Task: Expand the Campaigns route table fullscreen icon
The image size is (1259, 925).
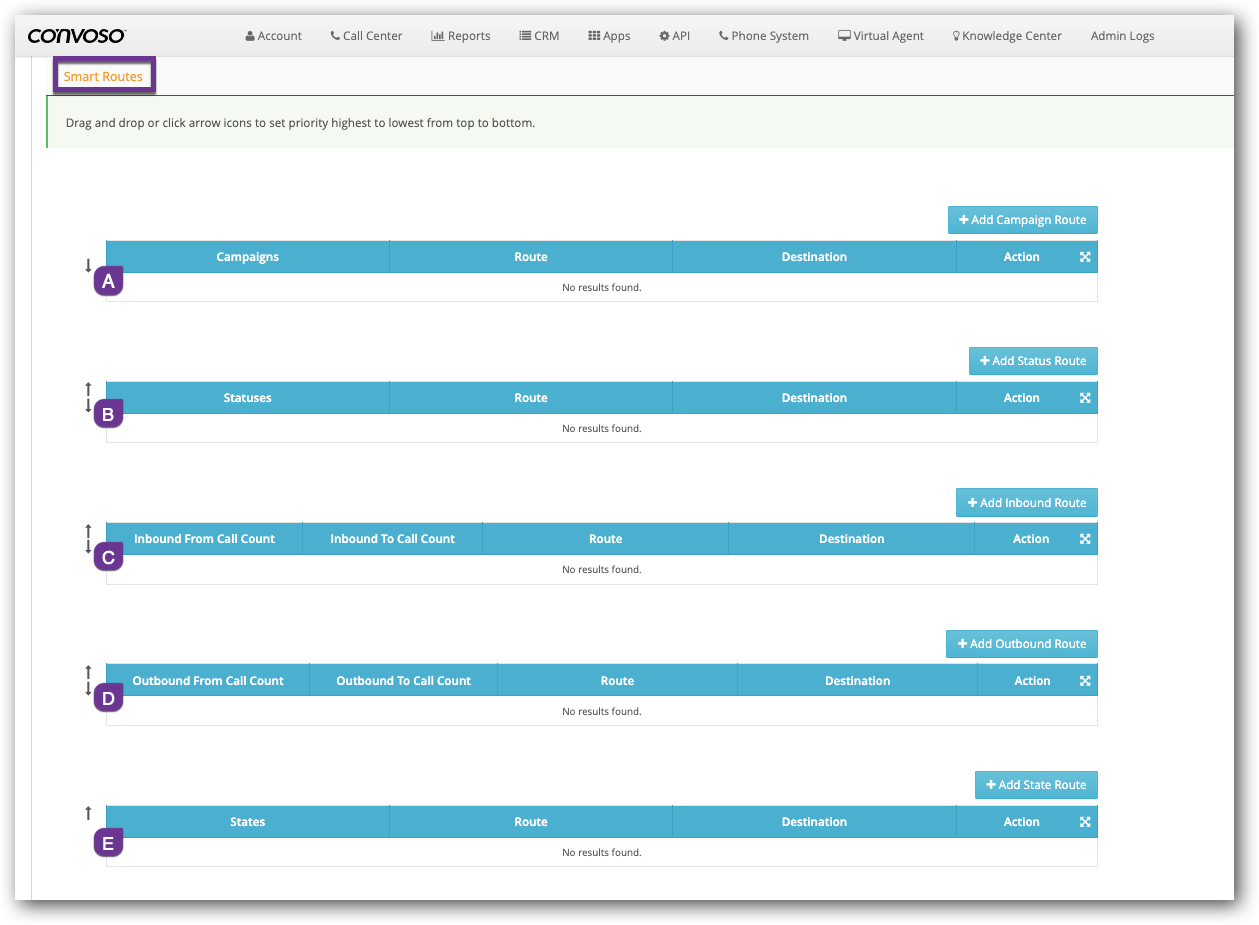Action: pyautogui.click(x=1085, y=257)
